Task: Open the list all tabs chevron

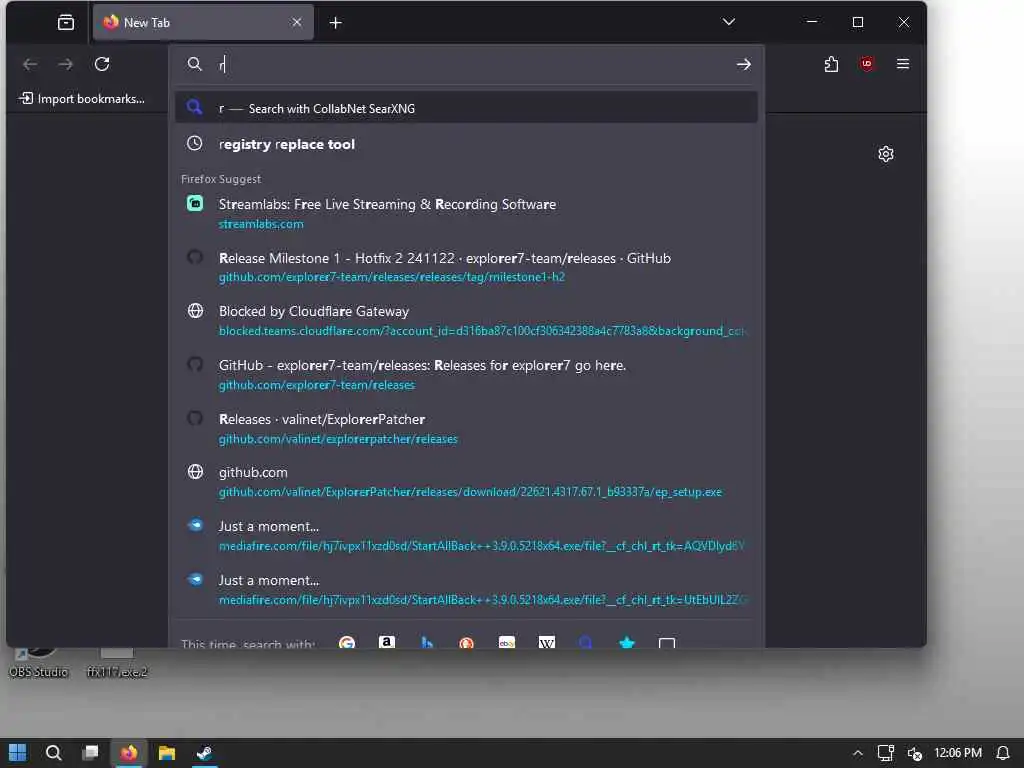Action: point(729,22)
